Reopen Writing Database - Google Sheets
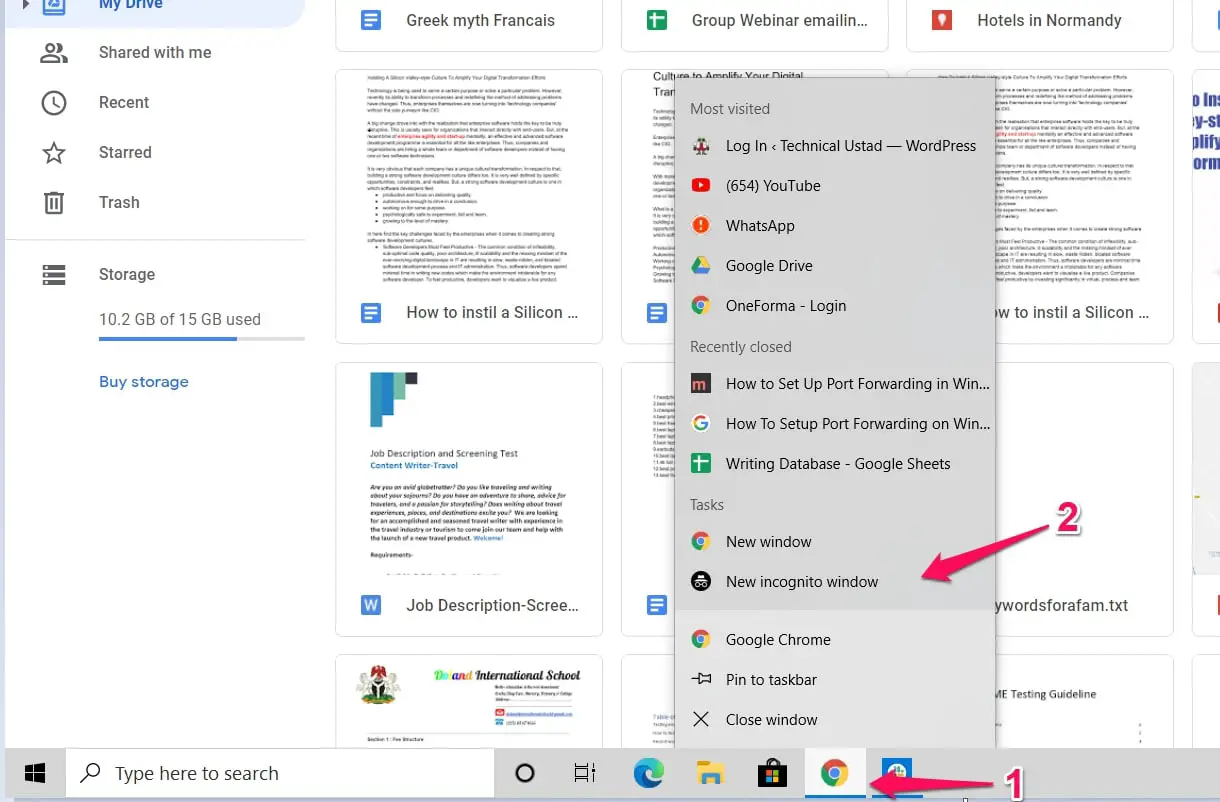Viewport: 1220px width, 802px height. pyautogui.click(x=835, y=464)
